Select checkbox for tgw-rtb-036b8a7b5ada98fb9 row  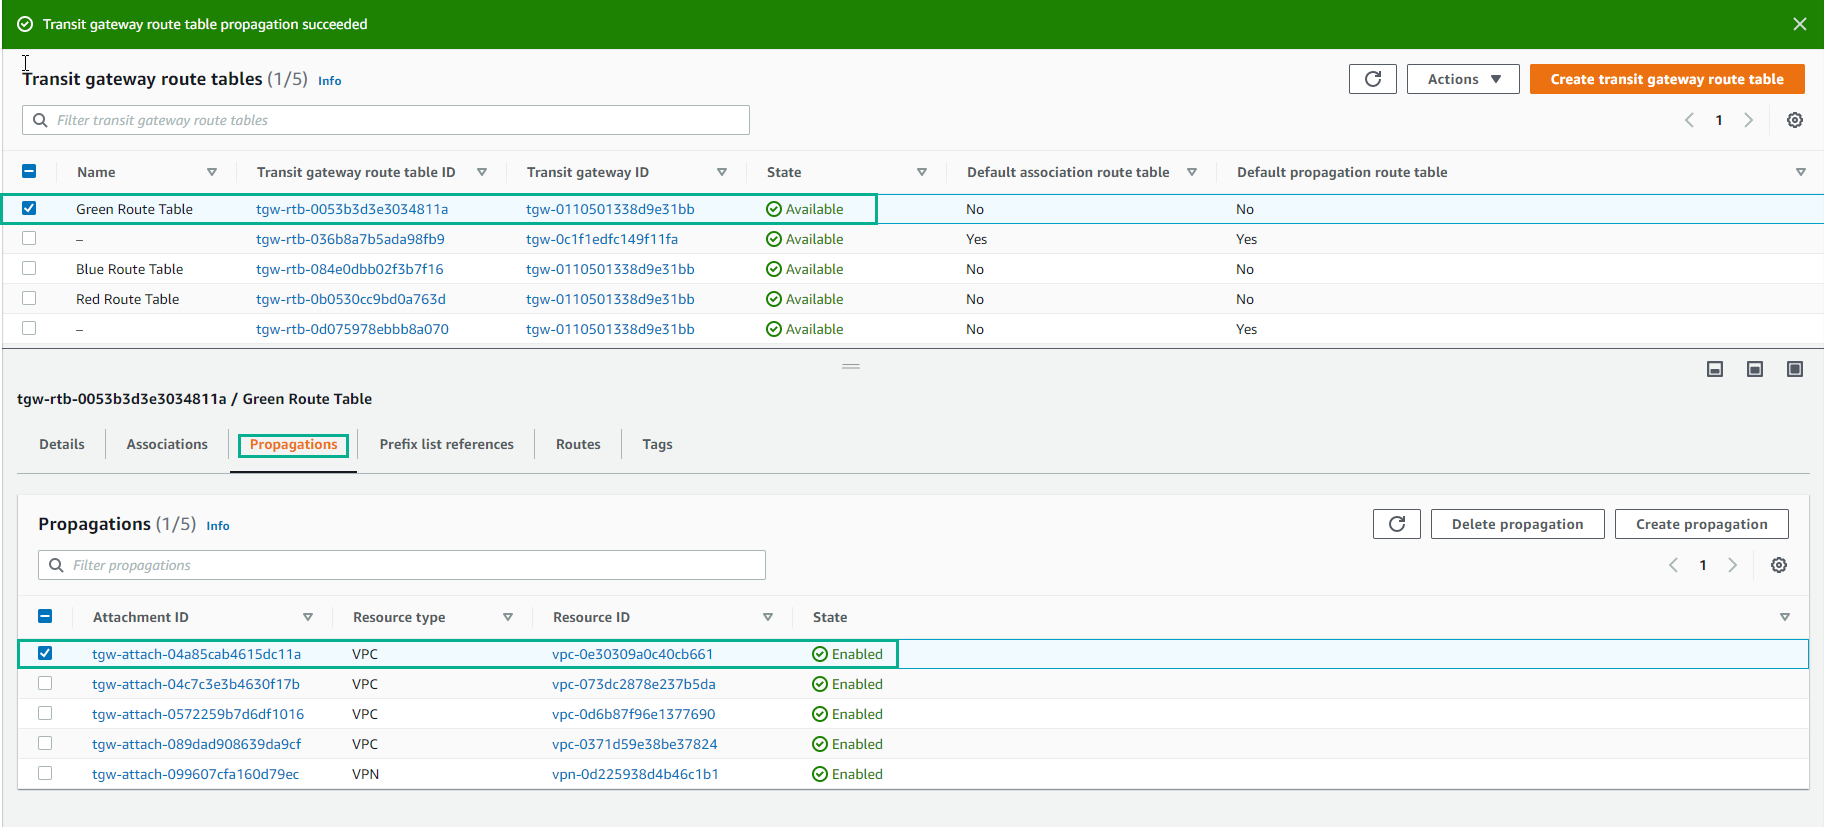point(29,238)
